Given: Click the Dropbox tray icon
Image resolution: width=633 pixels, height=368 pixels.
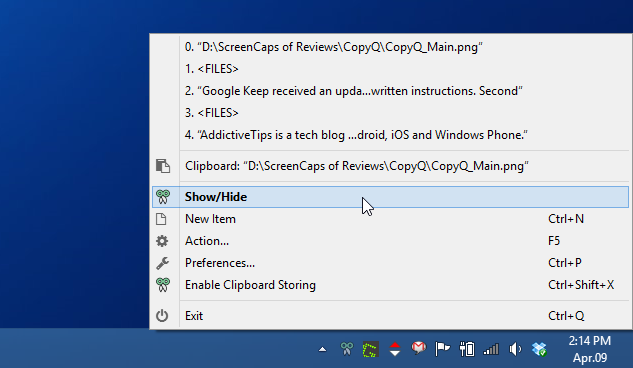Looking at the screenshot, I should click(x=539, y=349).
